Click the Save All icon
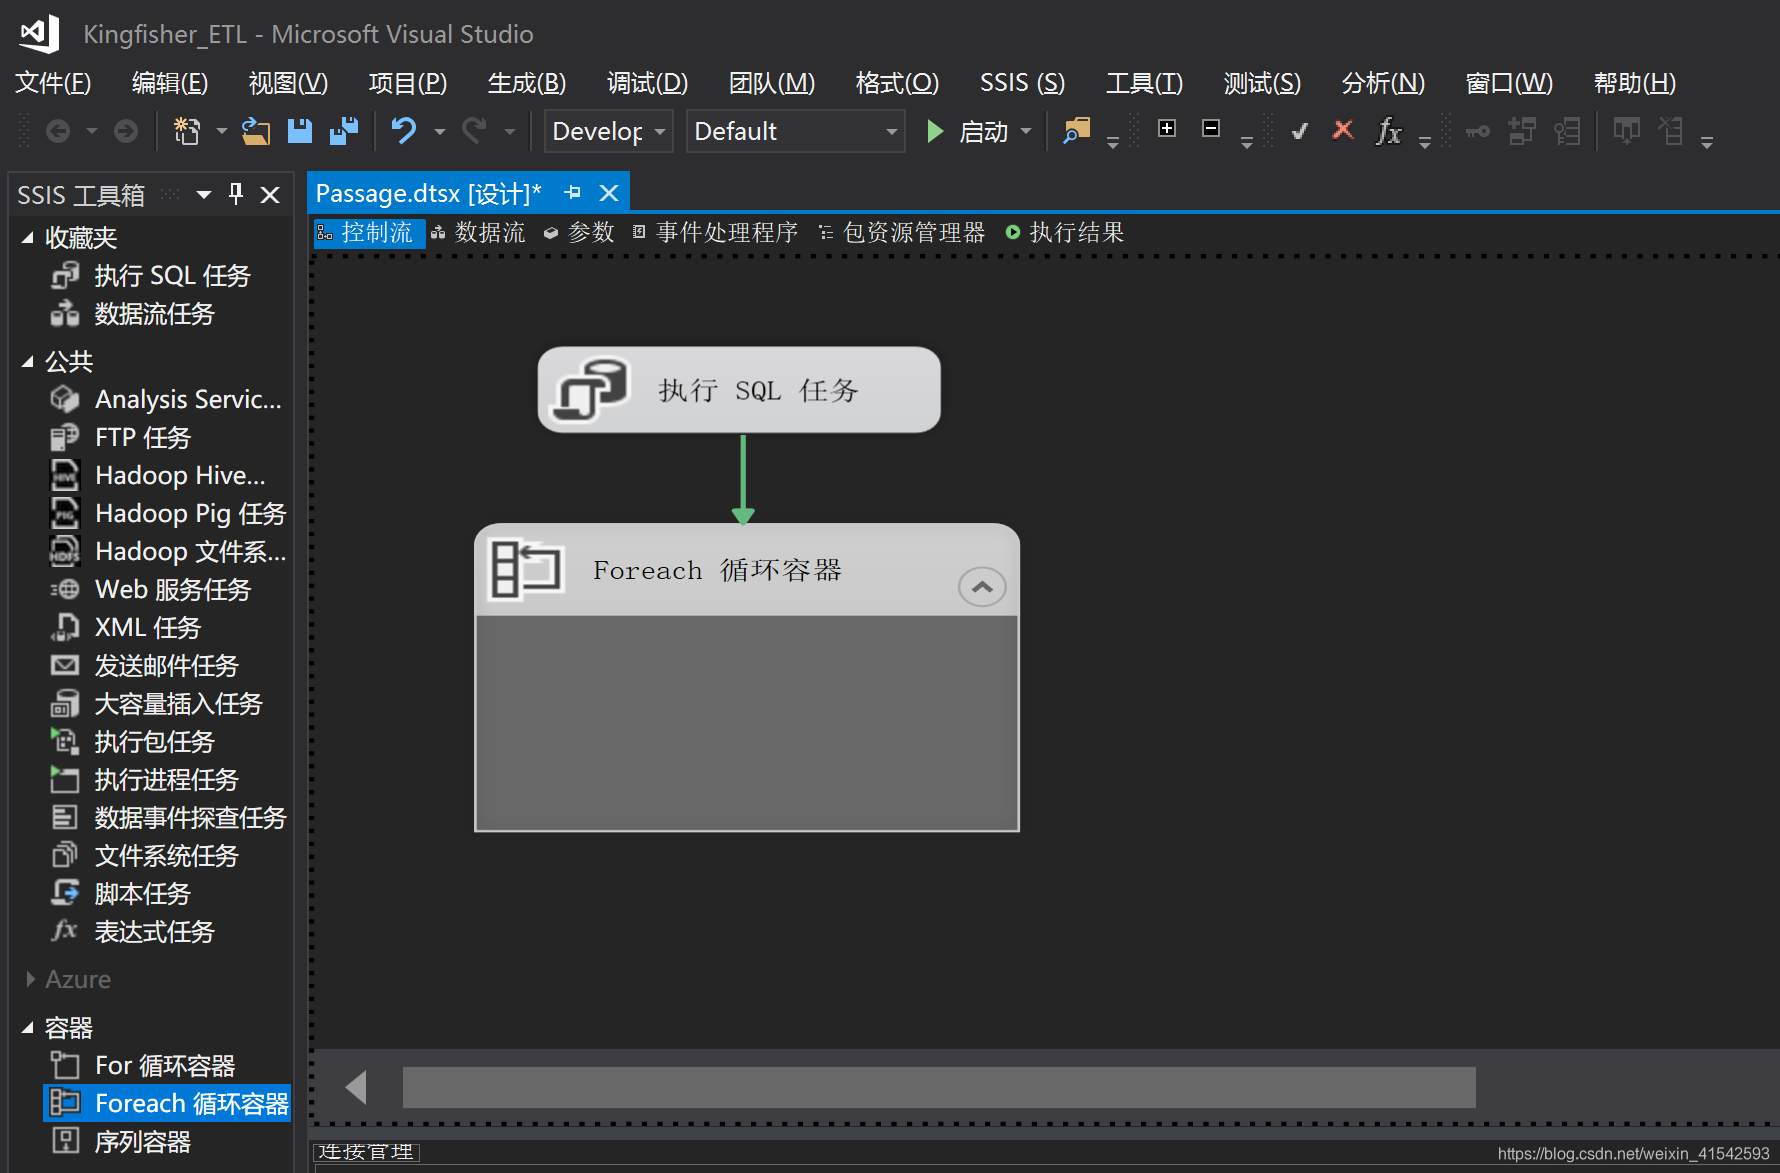 pyautogui.click(x=344, y=131)
